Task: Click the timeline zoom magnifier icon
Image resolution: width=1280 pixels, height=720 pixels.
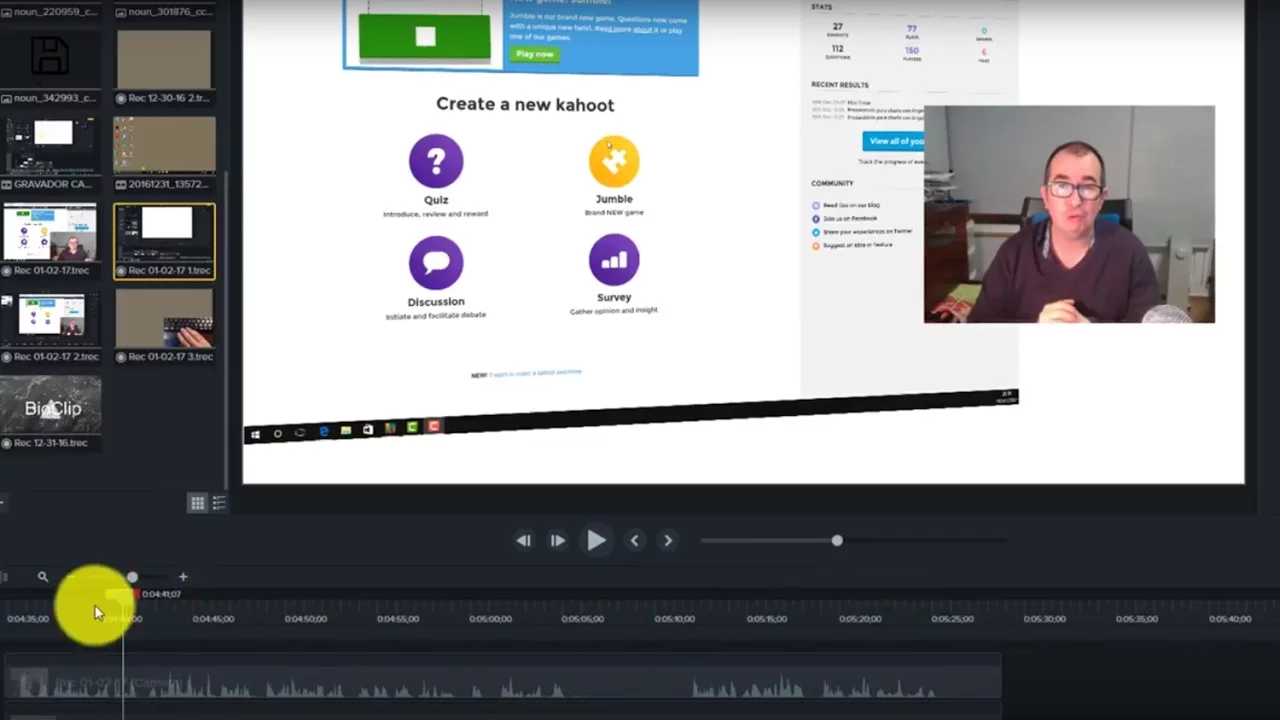Action: click(x=43, y=576)
